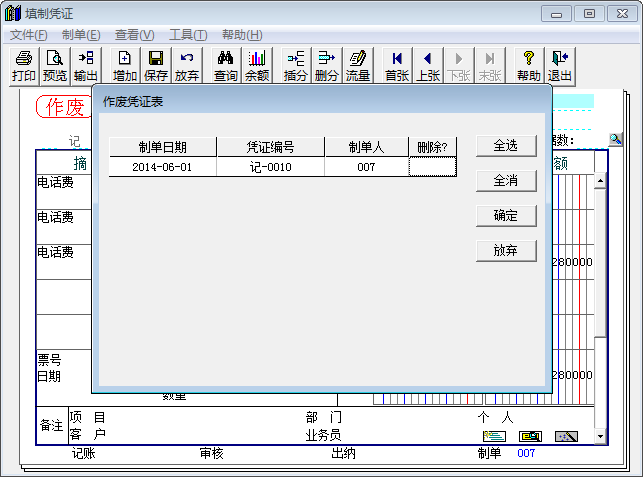This screenshot has width=643, height=477.
Task: Select the 007 preparer cell in table
Action: coord(367,167)
